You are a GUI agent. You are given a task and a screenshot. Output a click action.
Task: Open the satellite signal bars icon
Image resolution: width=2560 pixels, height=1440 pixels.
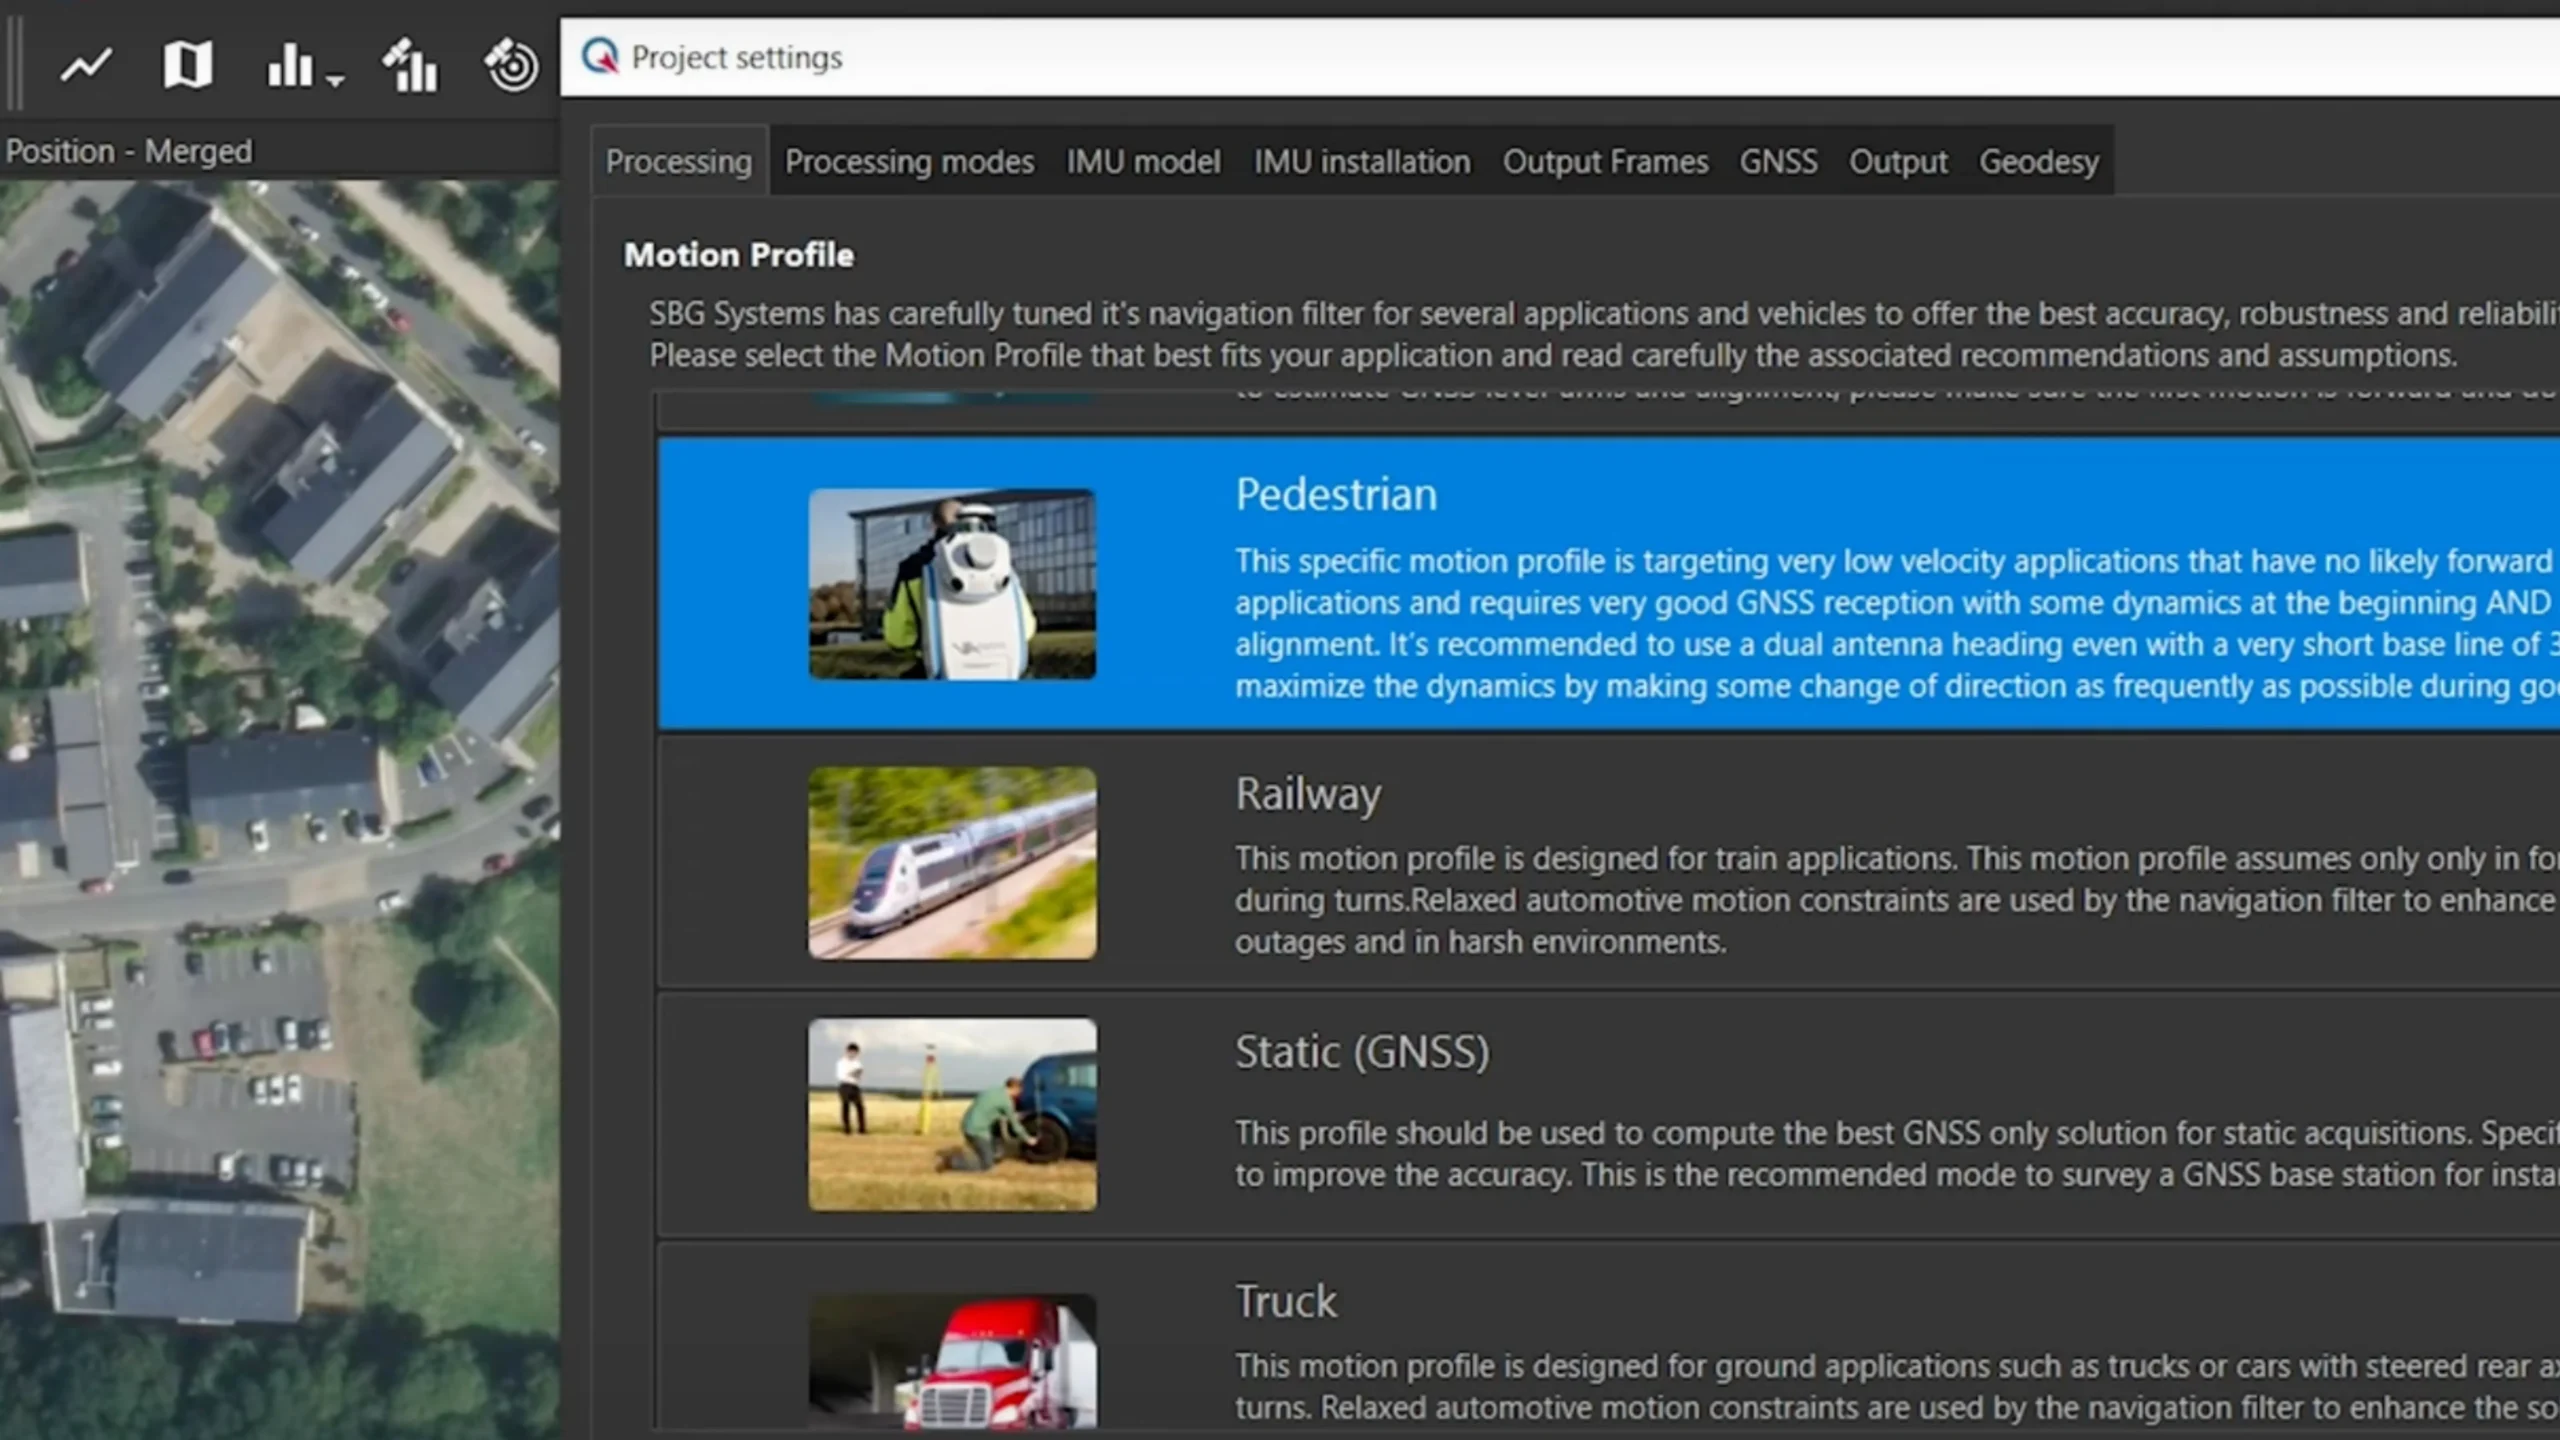click(410, 66)
